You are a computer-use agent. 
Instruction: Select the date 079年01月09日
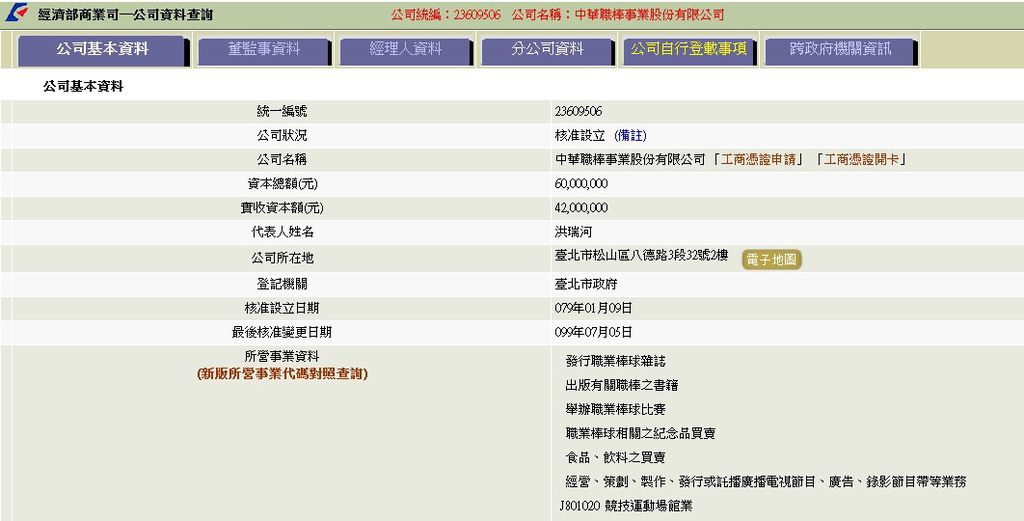593,308
